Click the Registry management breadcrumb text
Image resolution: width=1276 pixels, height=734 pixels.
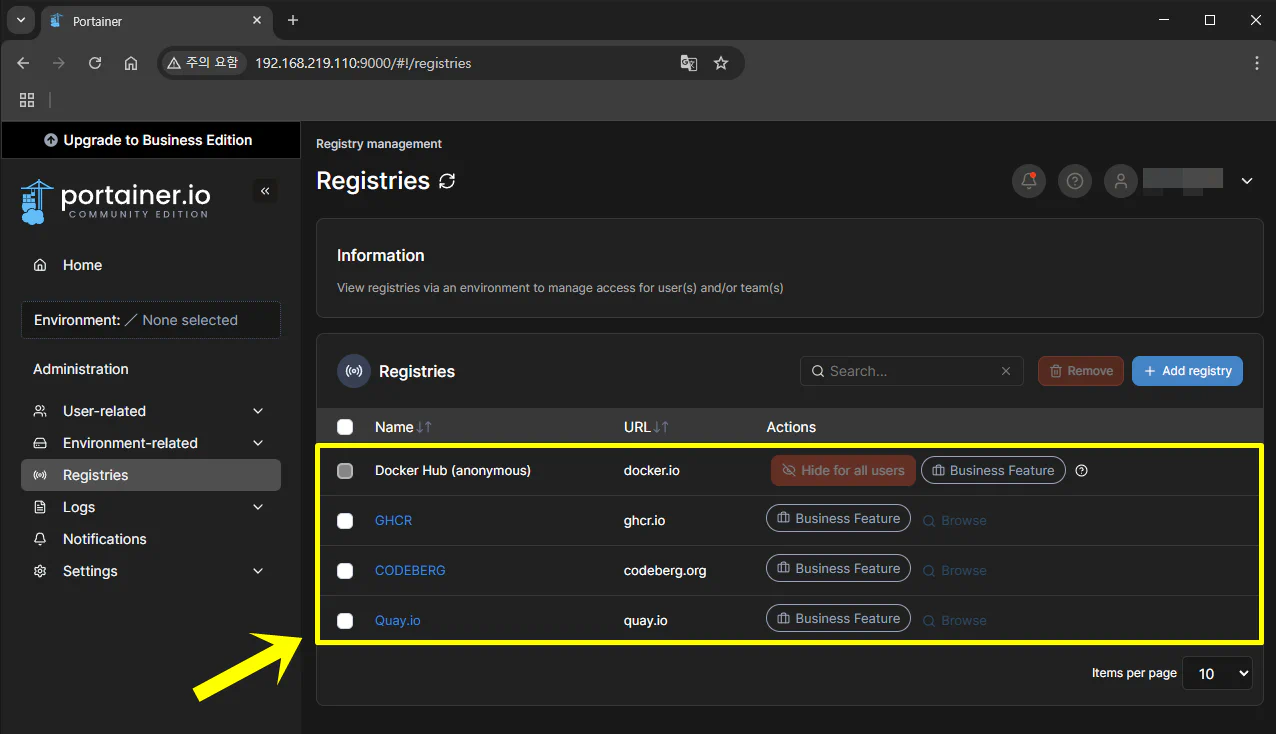379,144
